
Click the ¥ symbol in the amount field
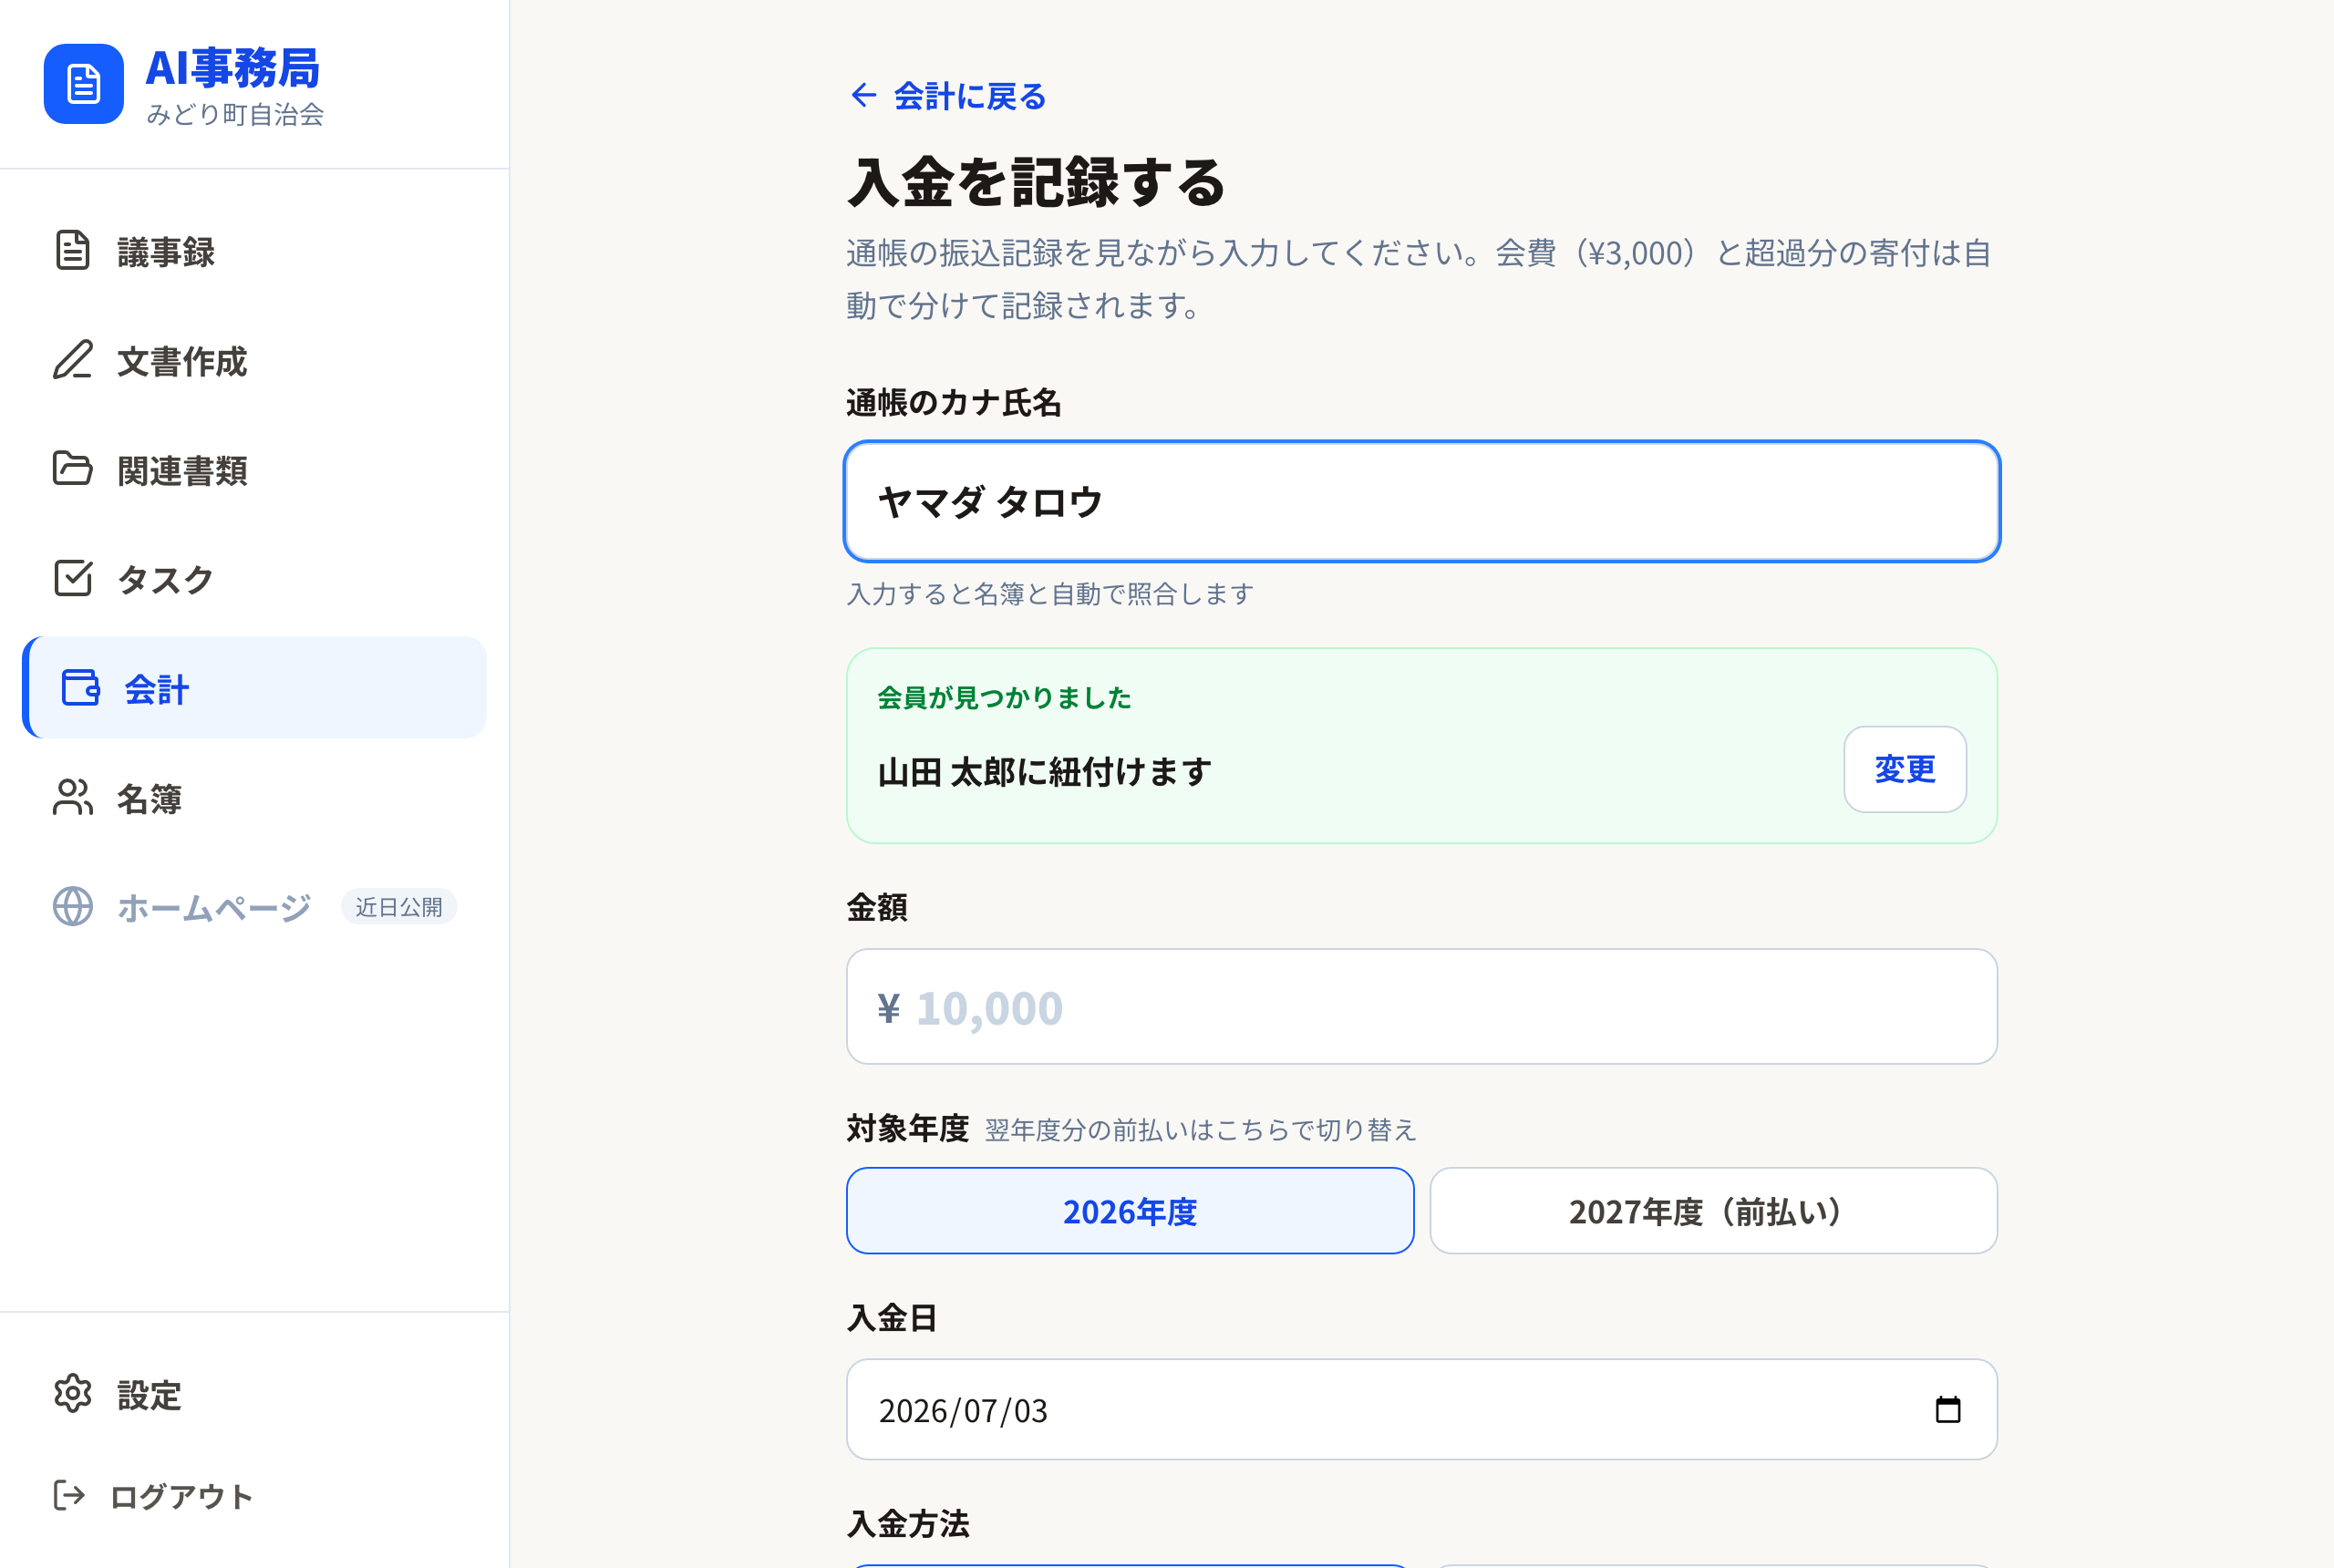tap(888, 1008)
